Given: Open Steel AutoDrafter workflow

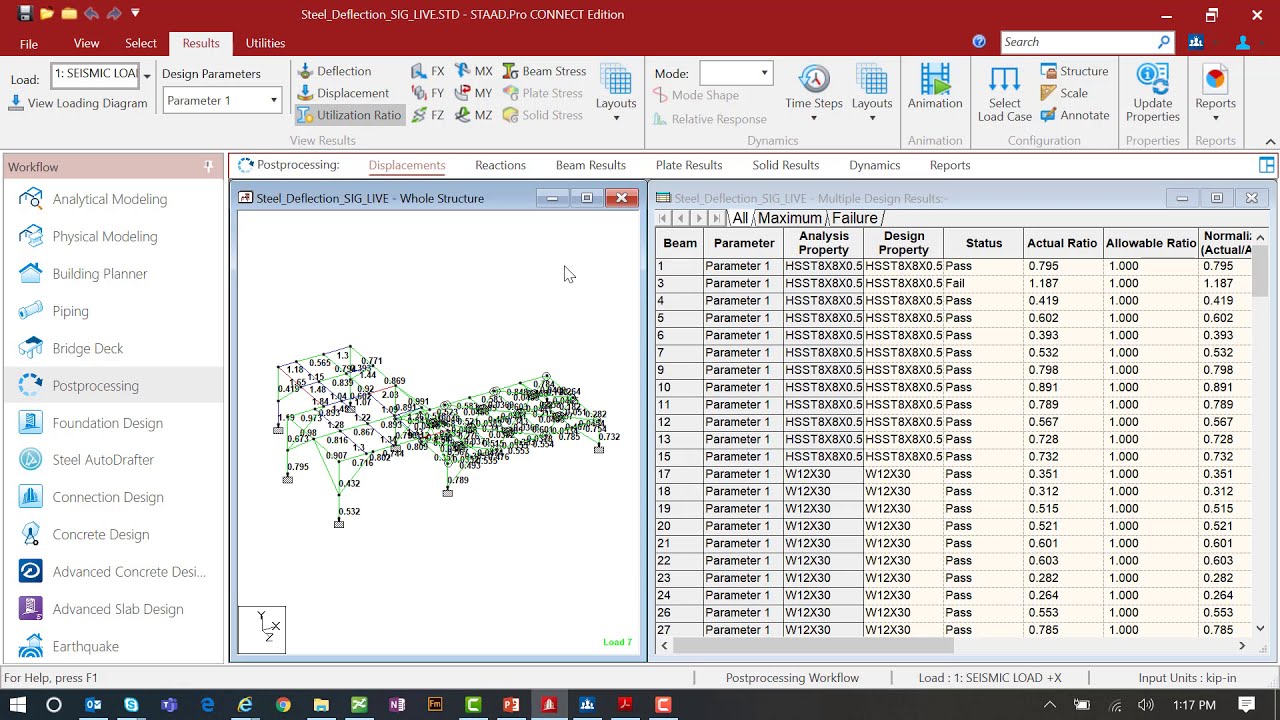Looking at the screenshot, I should click(114, 460).
